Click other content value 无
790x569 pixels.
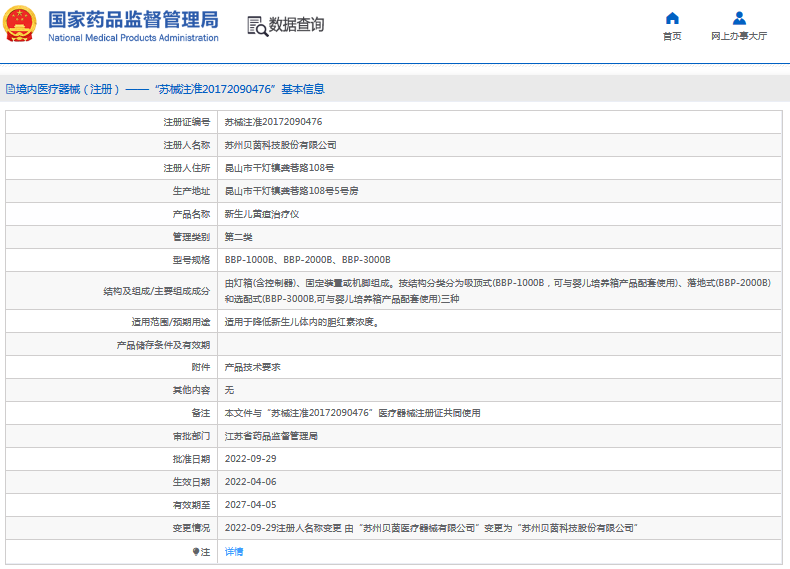[229, 390]
